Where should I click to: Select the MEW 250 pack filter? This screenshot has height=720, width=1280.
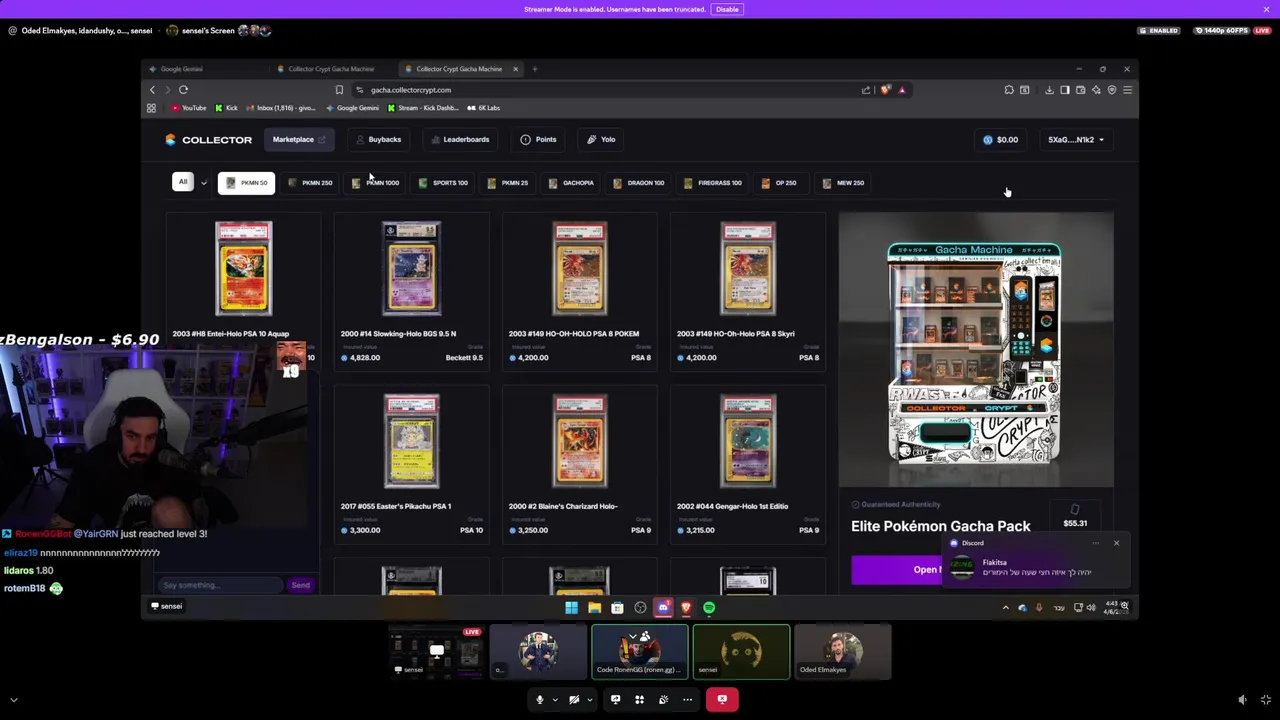(x=843, y=183)
